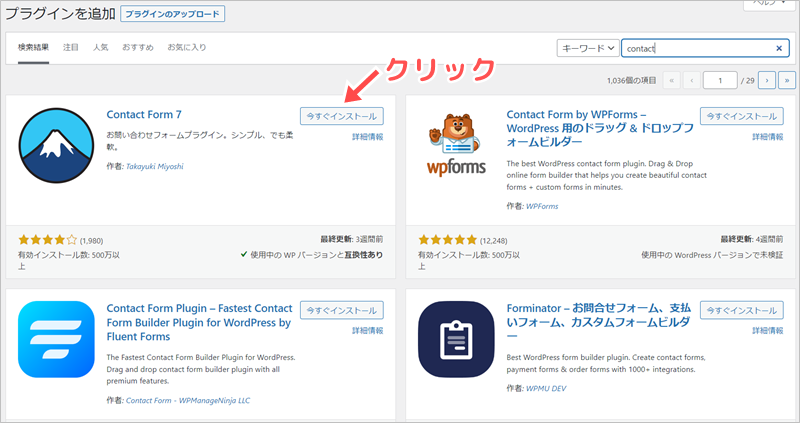Install Contact Form 7 with 今すぐインストール
Image resolution: width=800 pixels, height=423 pixels.
click(x=341, y=116)
